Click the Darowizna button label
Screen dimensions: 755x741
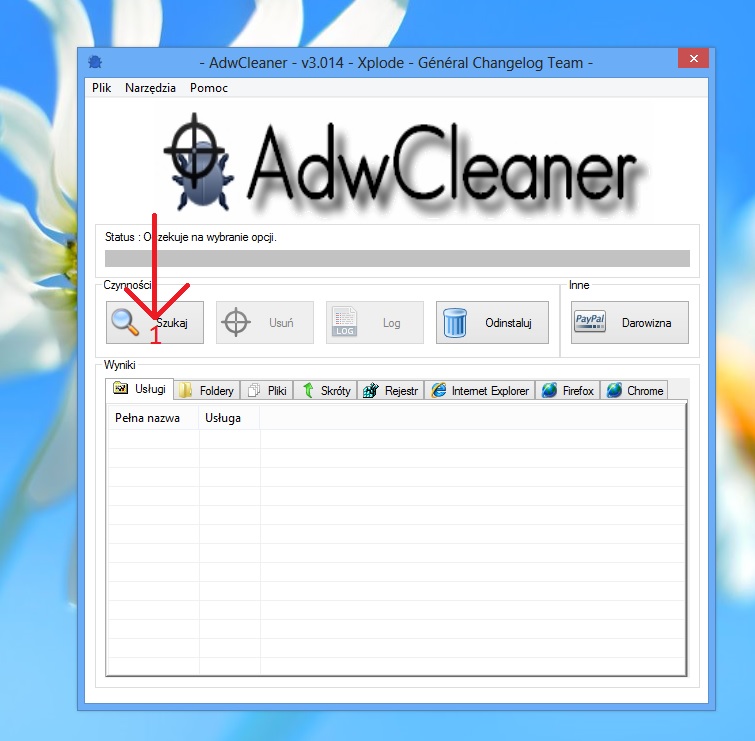pos(646,323)
